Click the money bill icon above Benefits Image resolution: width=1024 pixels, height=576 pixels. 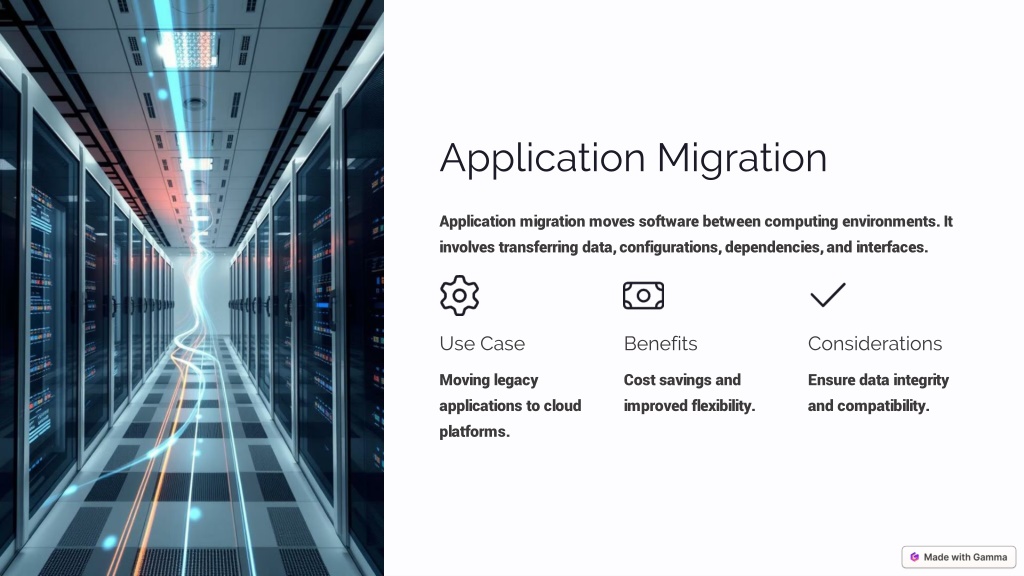pyautogui.click(x=643, y=296)
